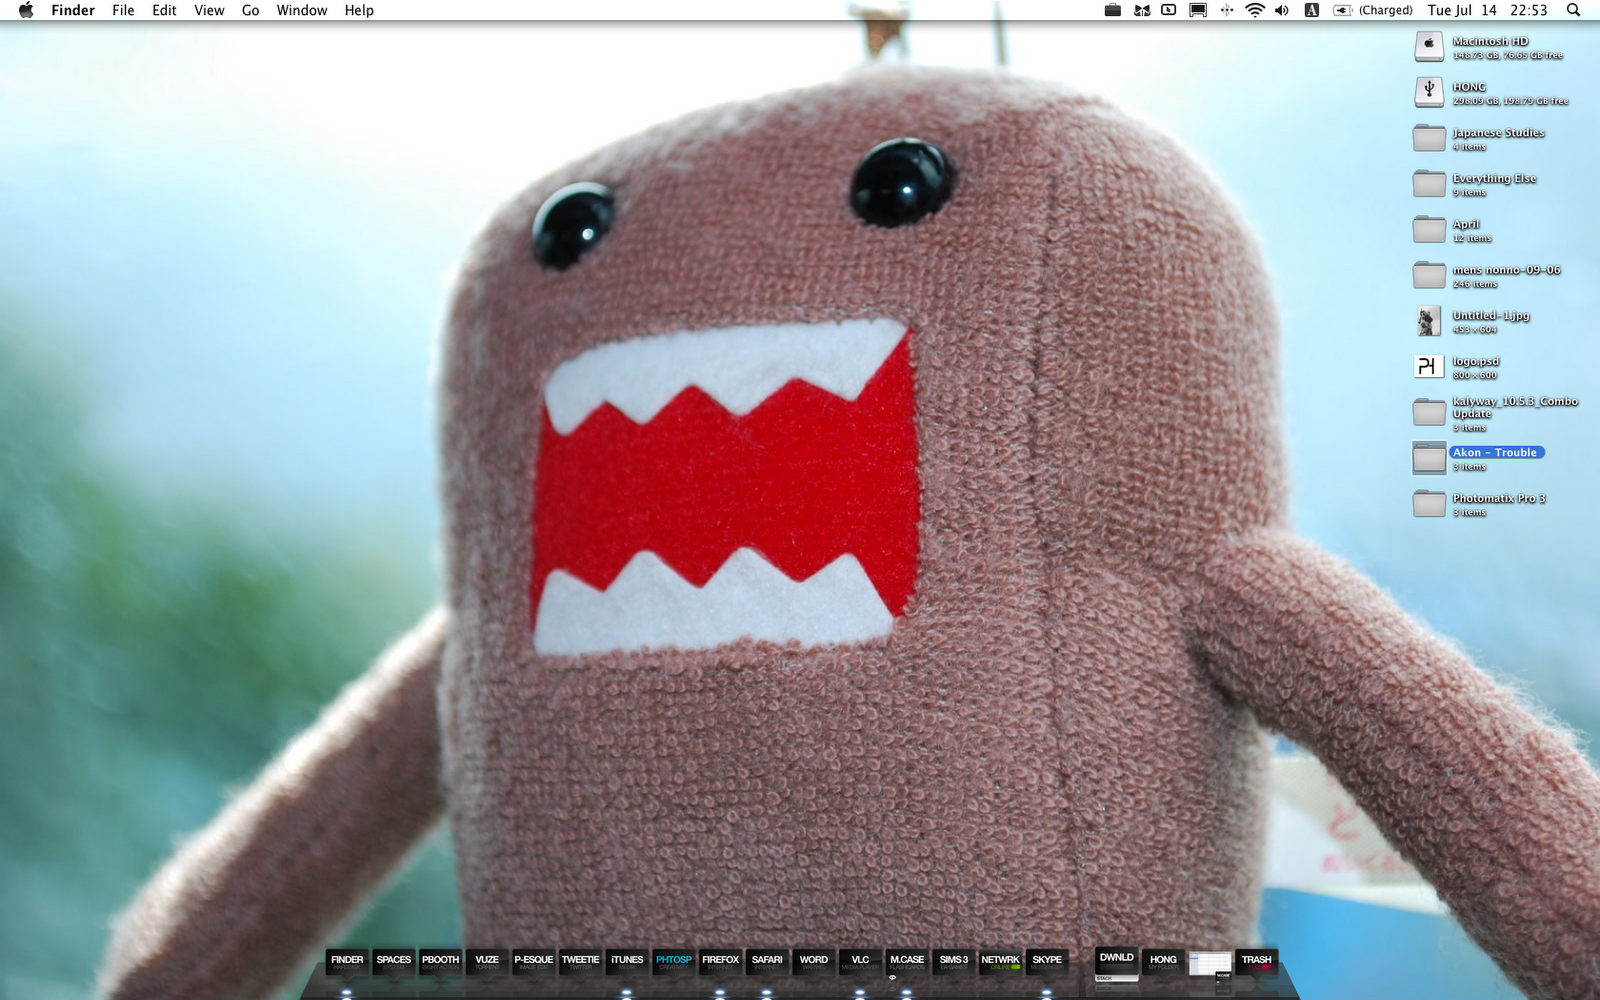The width and height of the screenshot is (1600, 1000).
Task: Open P-ESQUE image editor dock icon
Action: (534, 962)
